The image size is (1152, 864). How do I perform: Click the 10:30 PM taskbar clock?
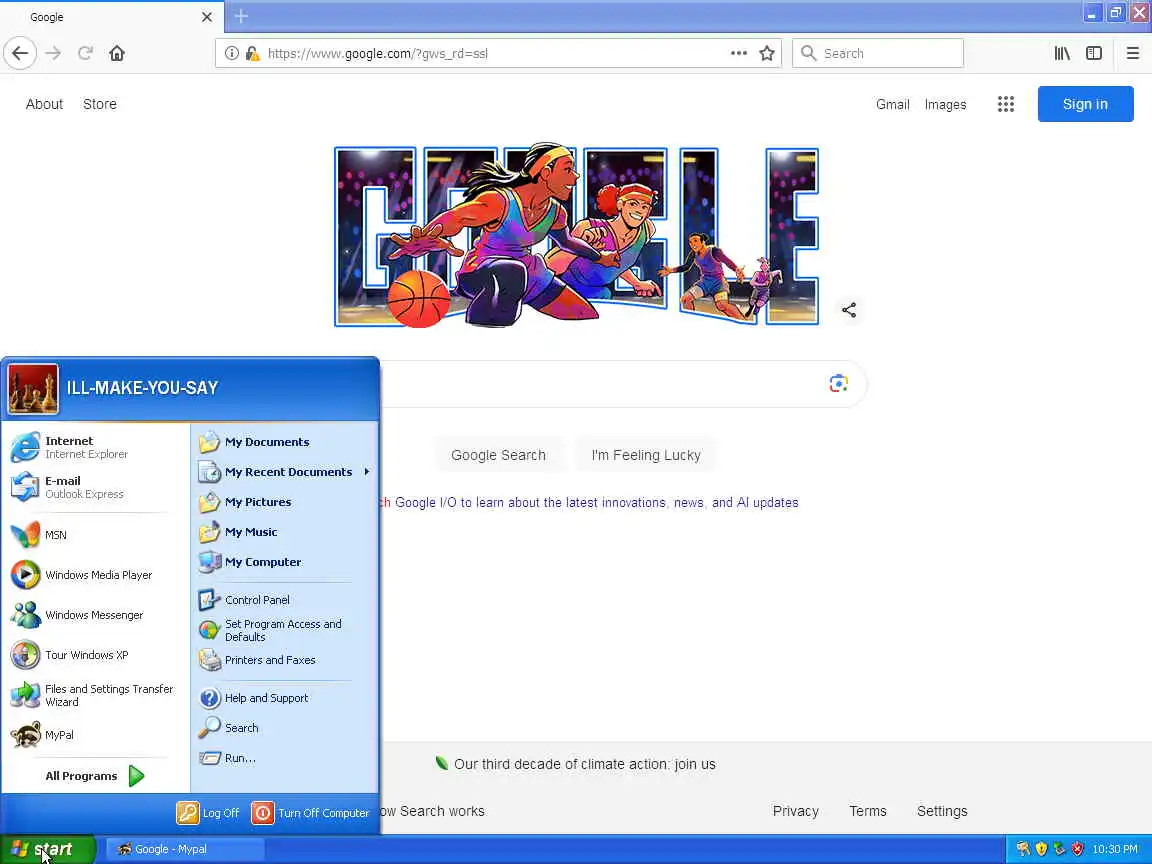coord(1115,849)
